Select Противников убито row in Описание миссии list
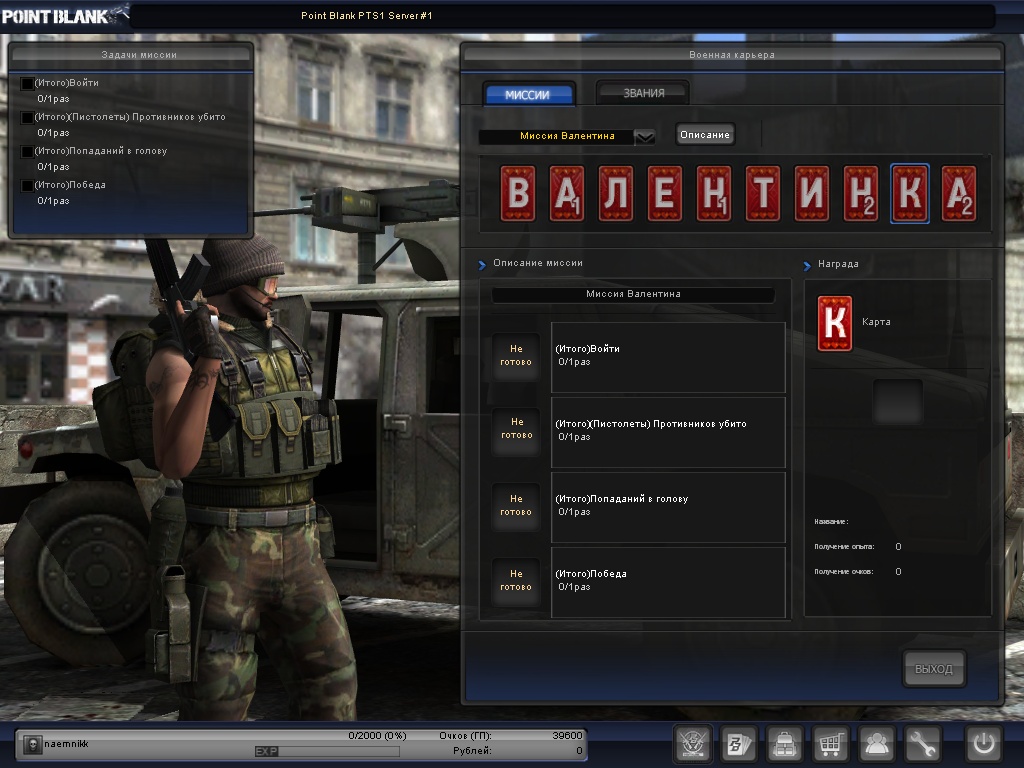Screen dimensions: 1024x768 coord(668,432)
